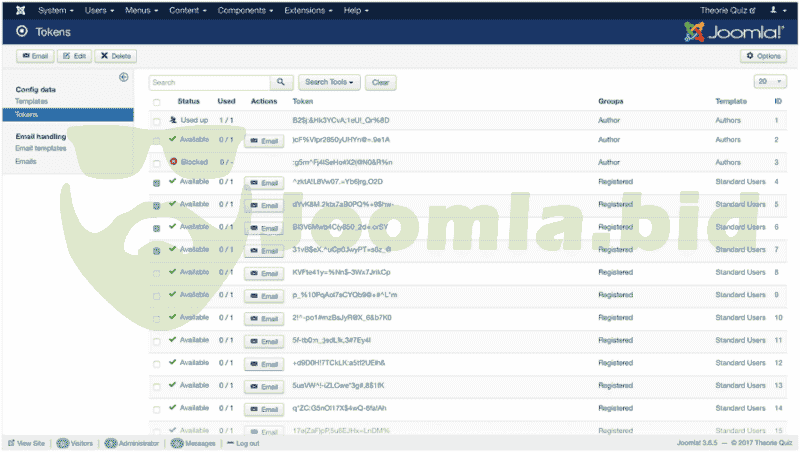Click the Search input field
The width and height of the screenshot is (800, 452).
209,82
